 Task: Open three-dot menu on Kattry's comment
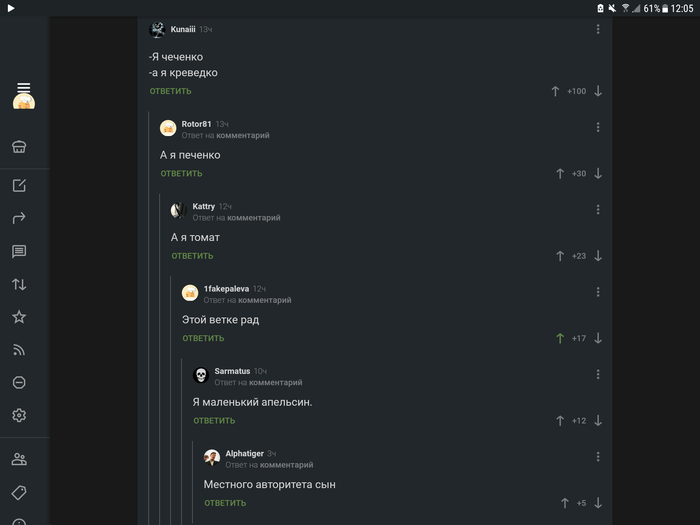pyautogui.click(x=598, y=210)
